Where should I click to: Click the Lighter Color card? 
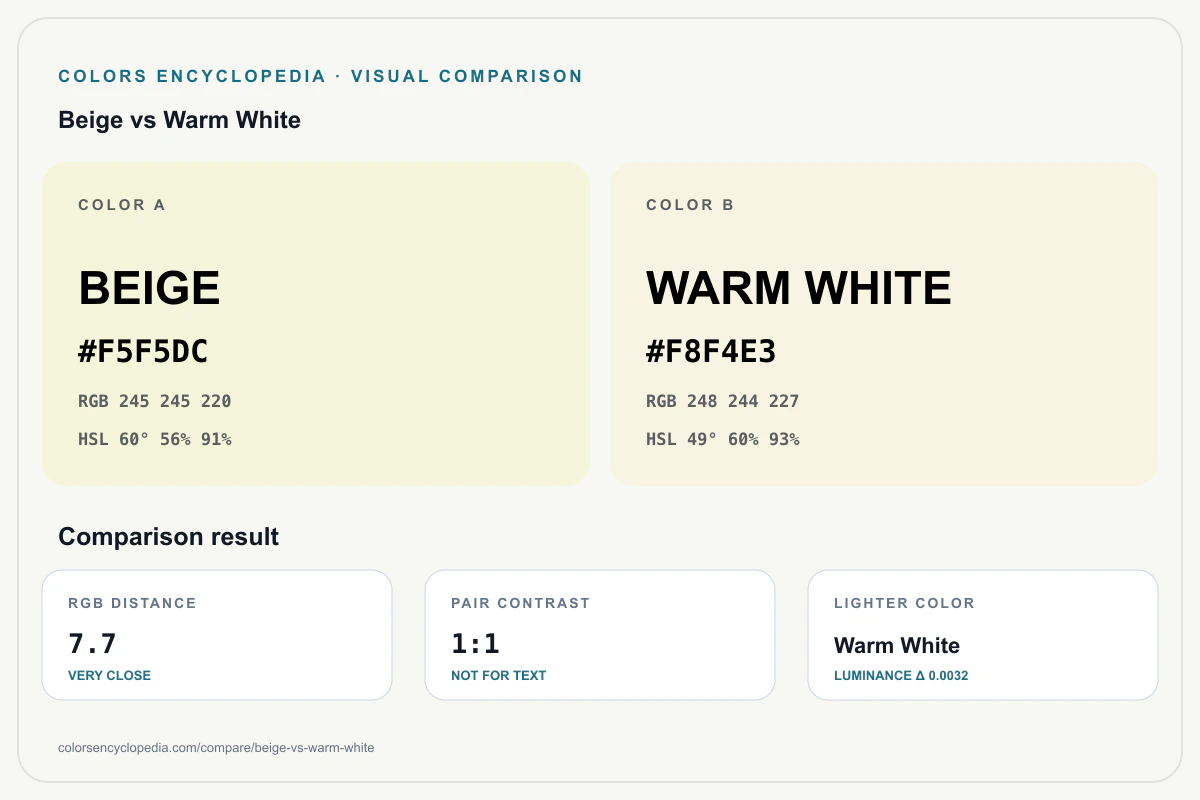[x=983, y=635]
